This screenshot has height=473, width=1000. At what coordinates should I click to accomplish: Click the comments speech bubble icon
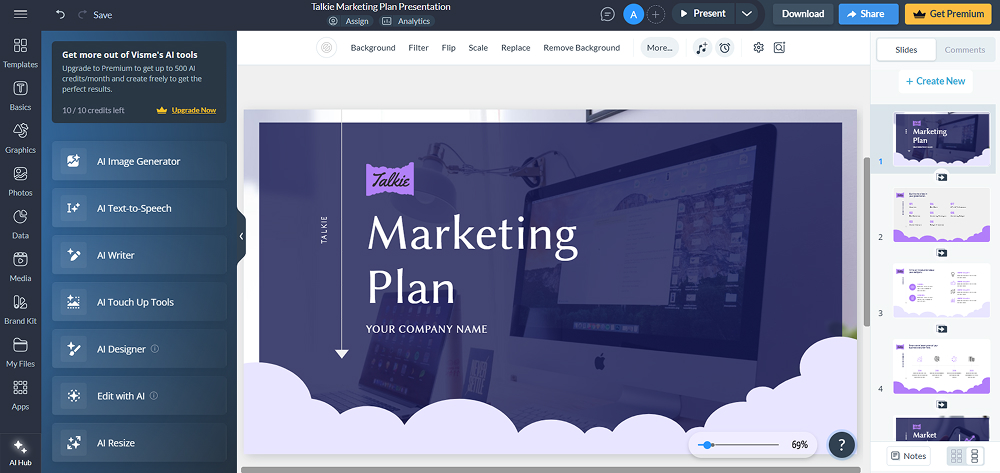click(607, 14)
